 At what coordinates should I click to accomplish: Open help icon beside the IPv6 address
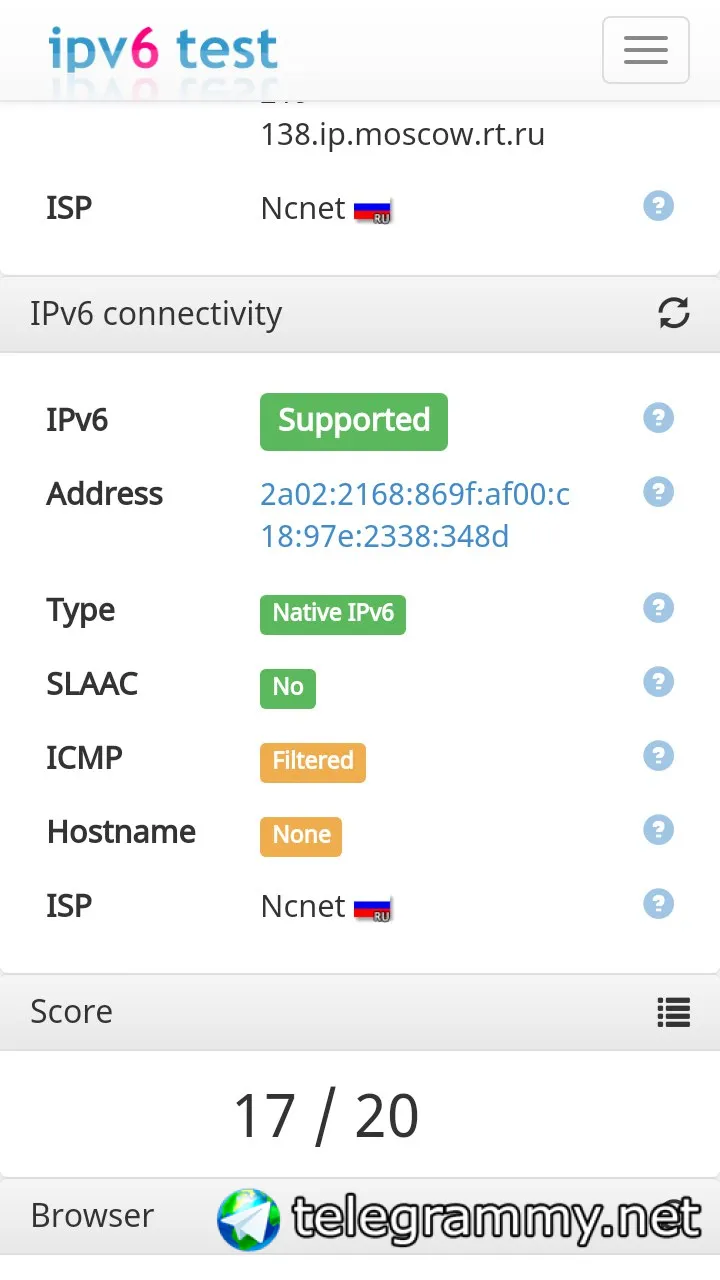click(x=658, y=492)
